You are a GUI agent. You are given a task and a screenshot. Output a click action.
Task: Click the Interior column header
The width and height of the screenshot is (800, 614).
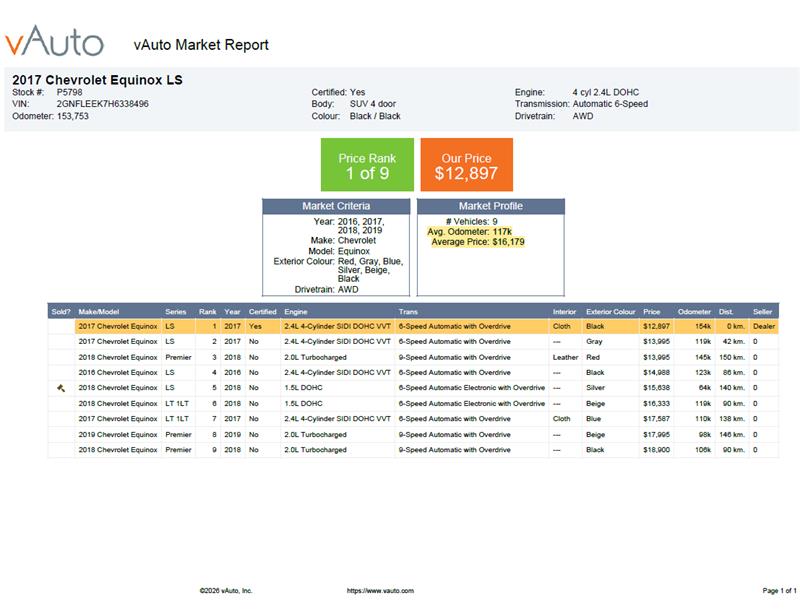point(564,311)
